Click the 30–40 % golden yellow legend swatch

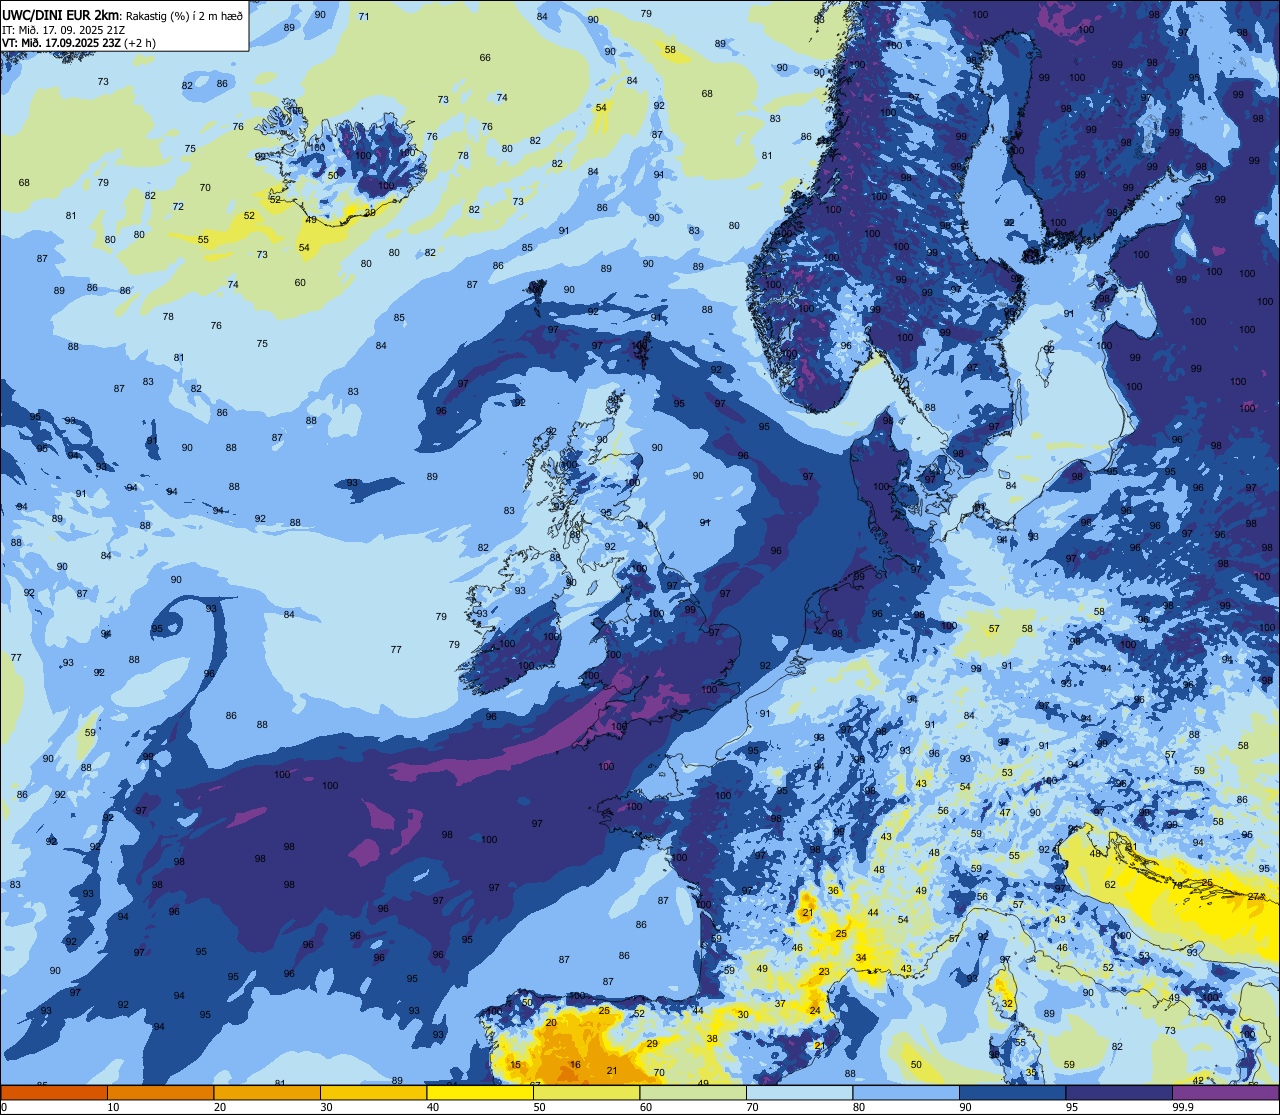(374, 1092)
